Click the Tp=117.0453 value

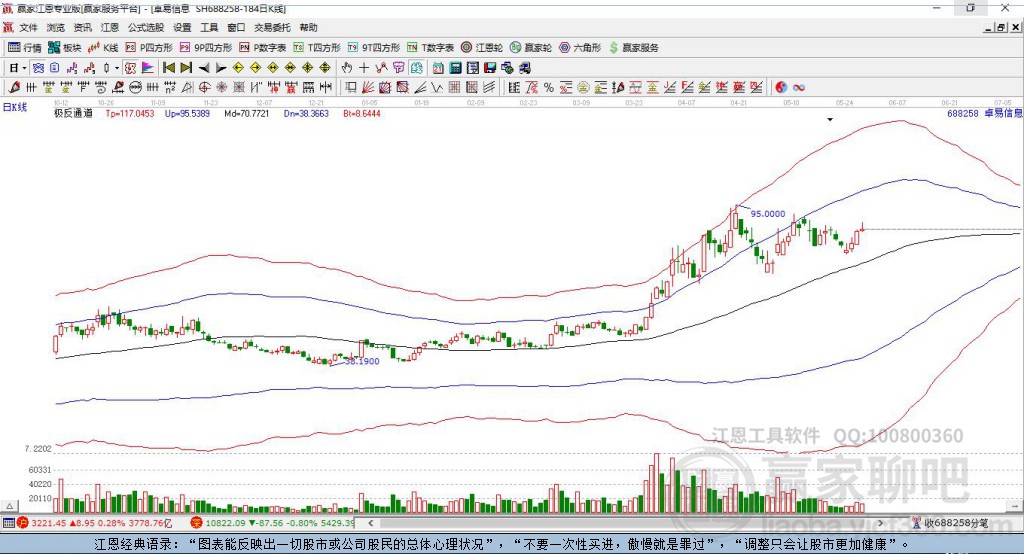[x=130, y=114]
